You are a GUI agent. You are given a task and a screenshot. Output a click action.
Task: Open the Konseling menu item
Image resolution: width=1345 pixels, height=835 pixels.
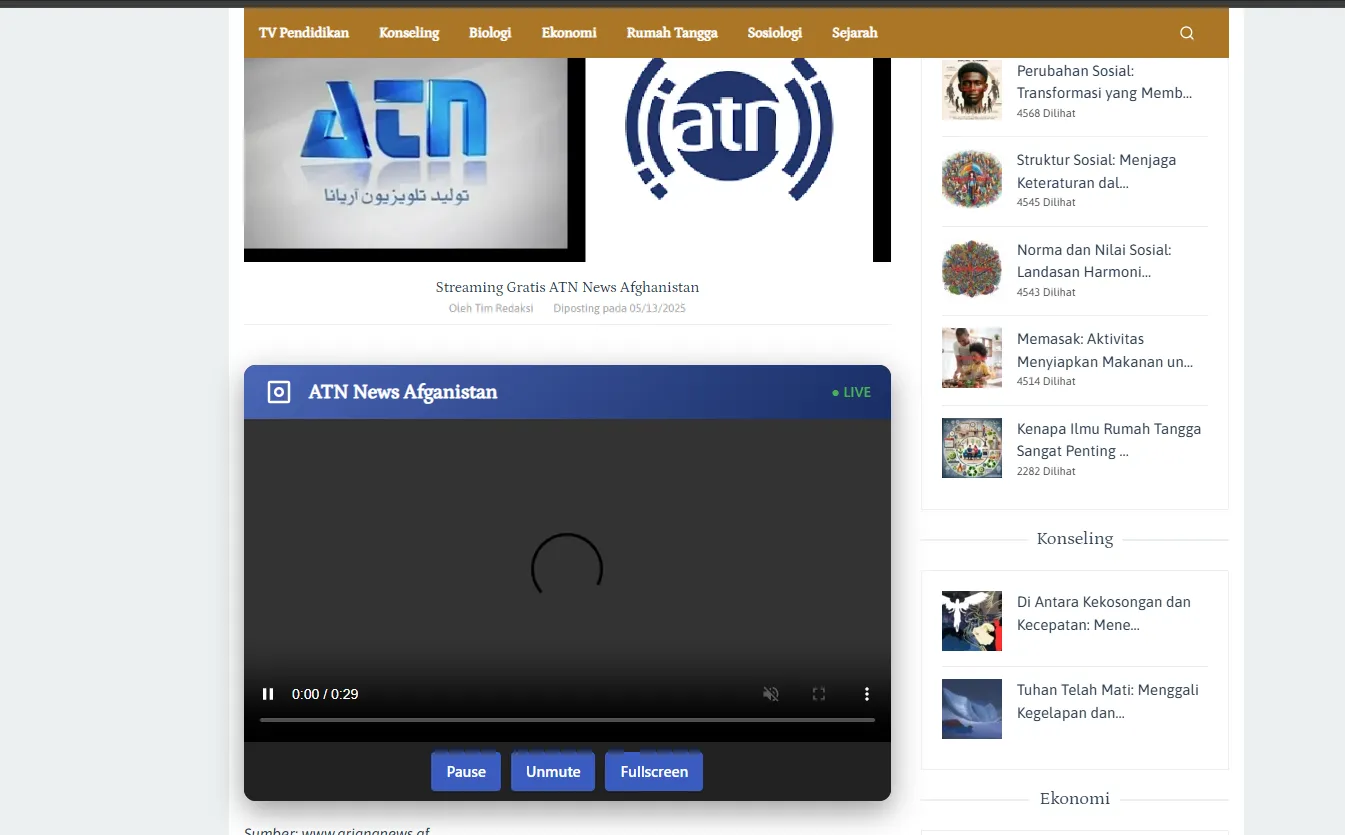point(409,33)
